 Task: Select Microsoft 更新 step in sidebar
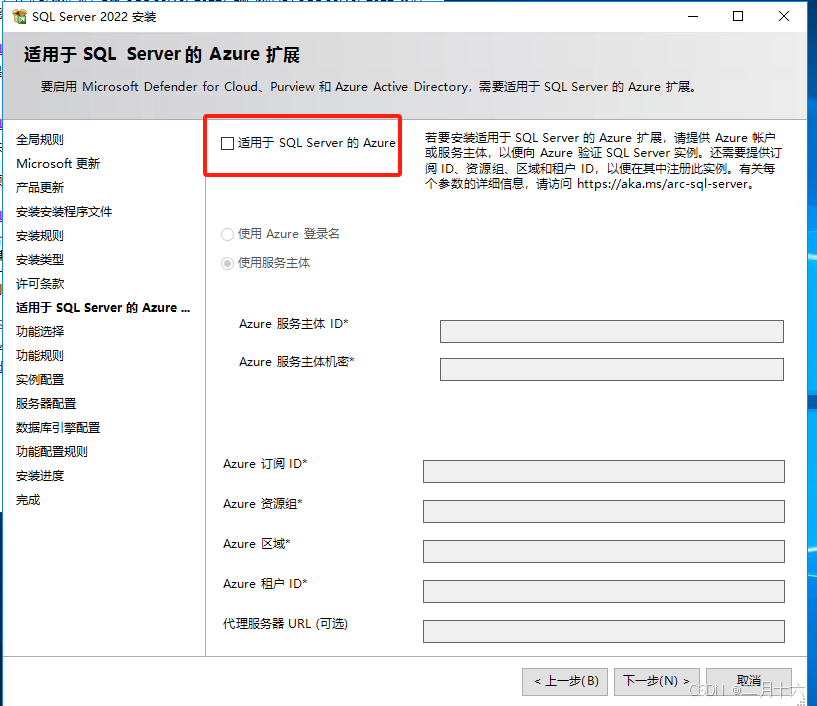[x=58, y=164]
